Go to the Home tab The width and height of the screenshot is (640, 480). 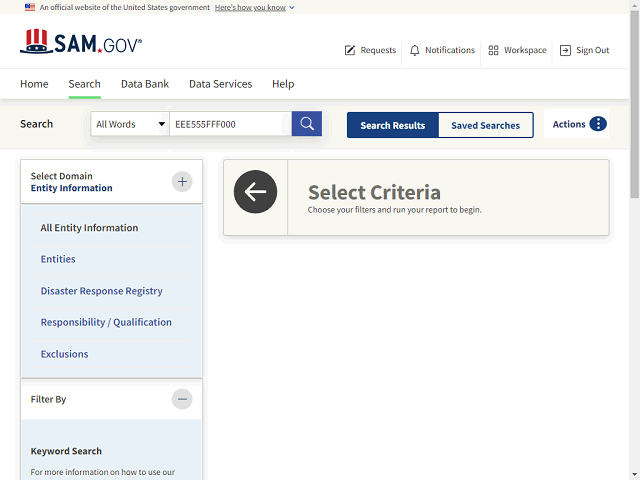34,84
